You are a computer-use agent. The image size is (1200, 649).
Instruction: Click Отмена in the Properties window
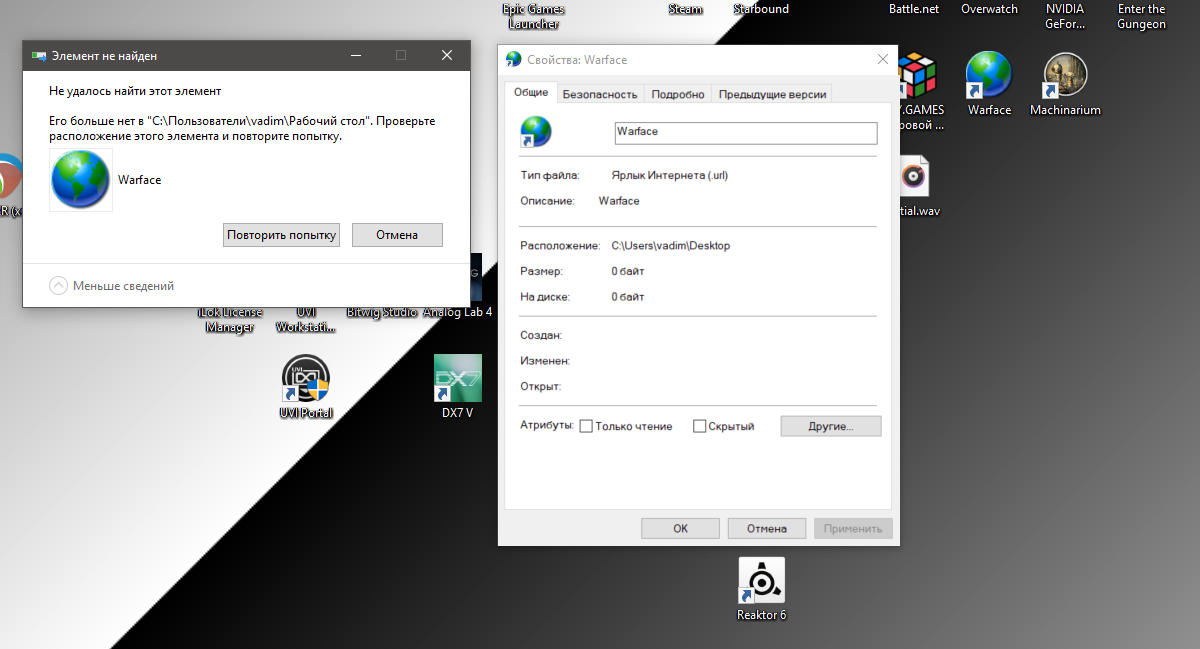pyautogui.click(x=767, y=528)
